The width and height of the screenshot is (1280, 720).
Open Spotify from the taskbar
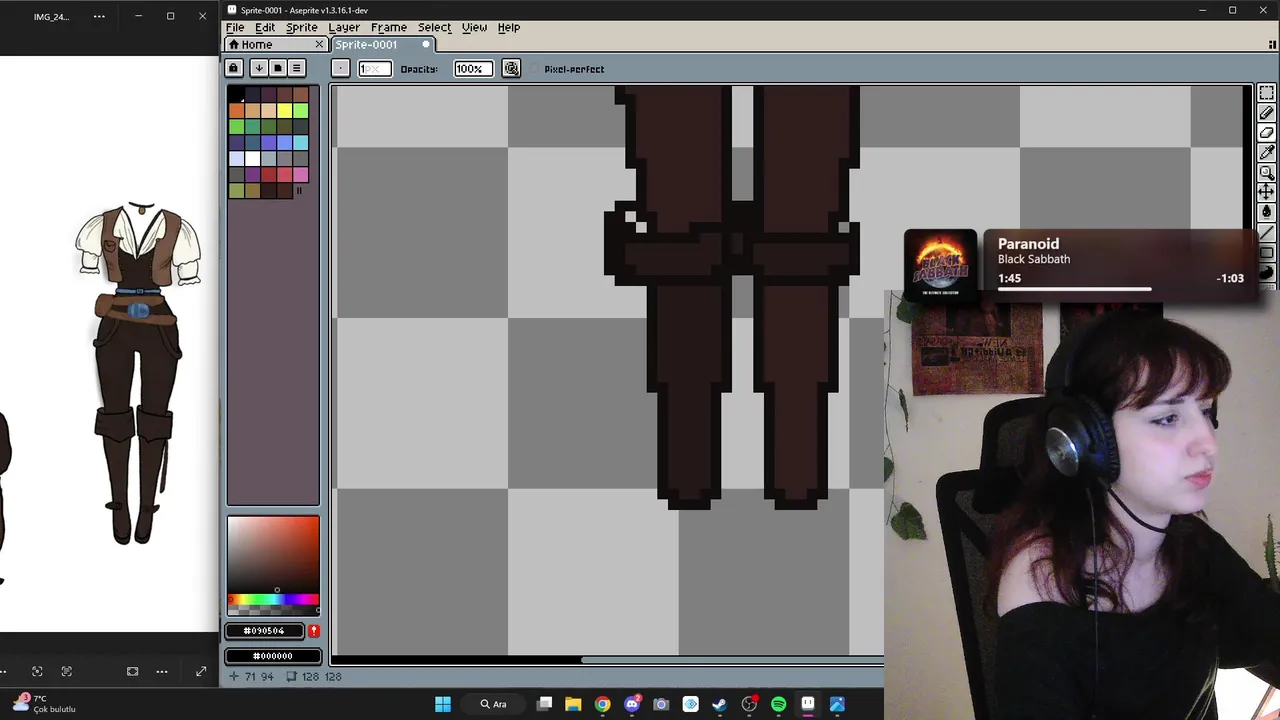(778, 704)
